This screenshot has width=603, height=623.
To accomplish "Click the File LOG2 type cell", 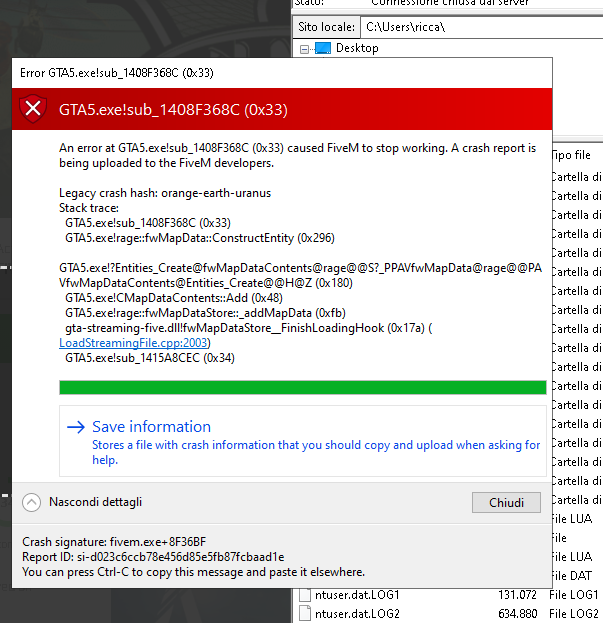I will (x=574, y=614).
